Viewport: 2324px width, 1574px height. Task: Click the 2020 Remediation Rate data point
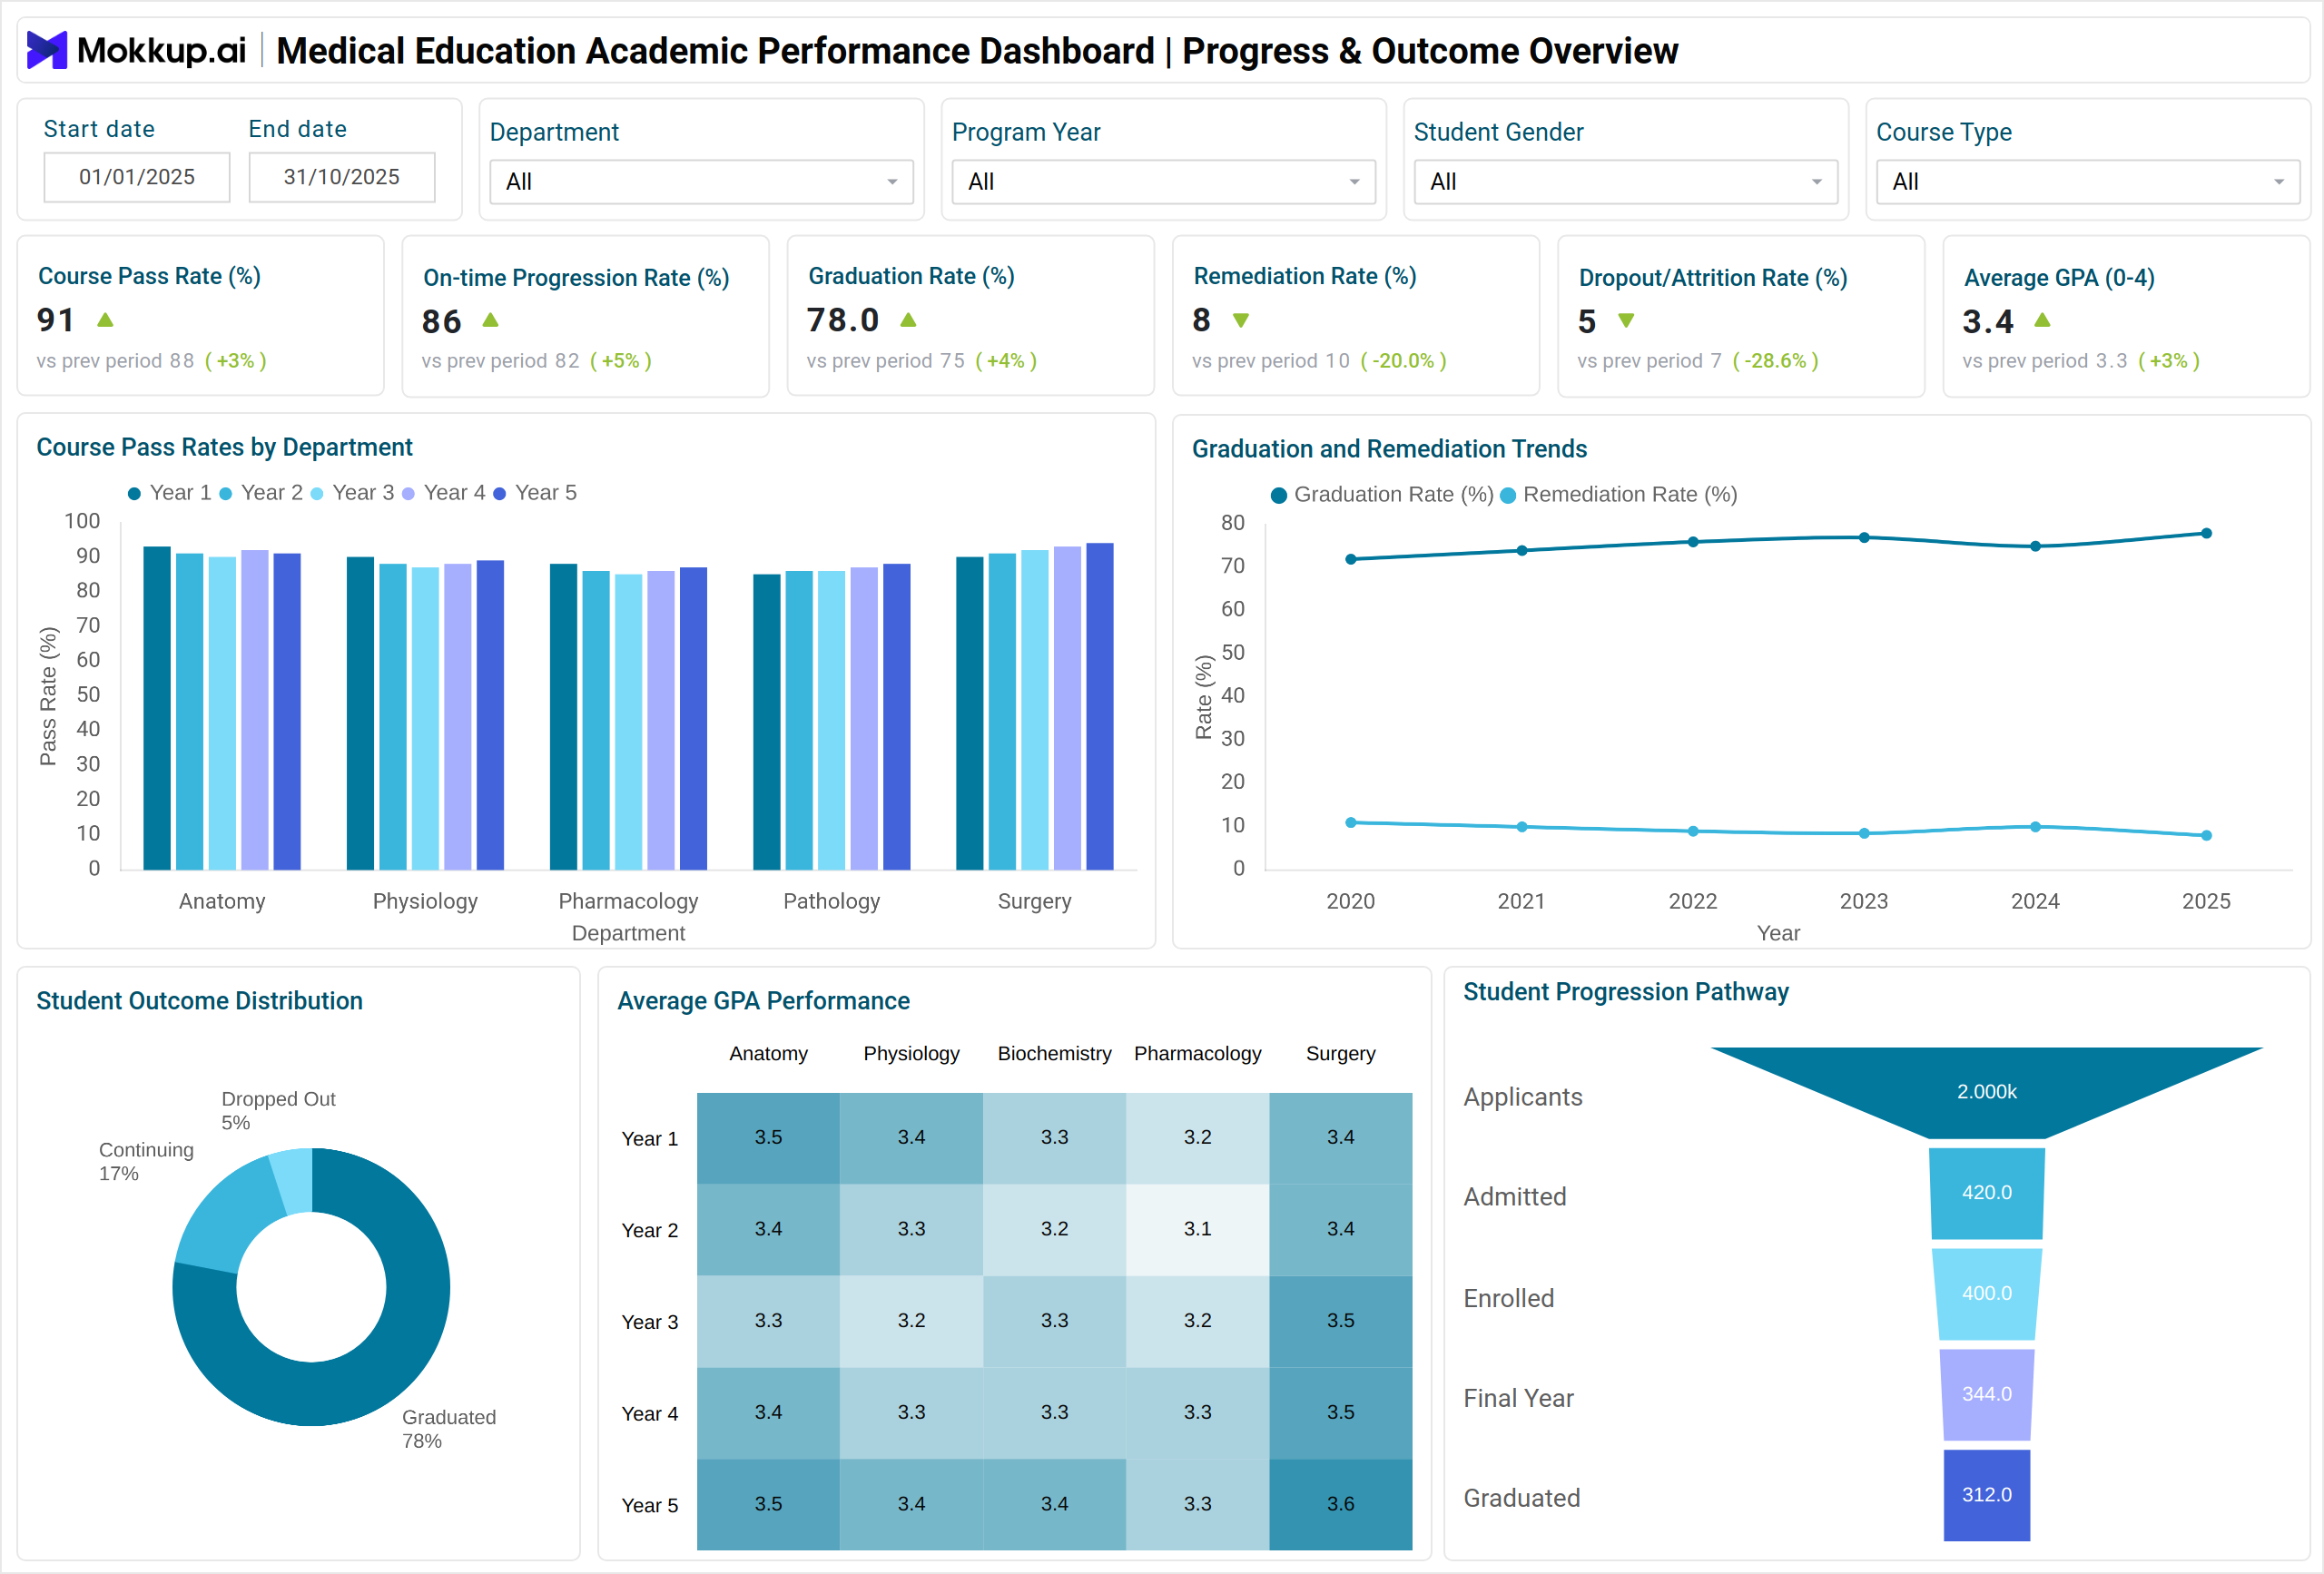[x=1351, y=822]
